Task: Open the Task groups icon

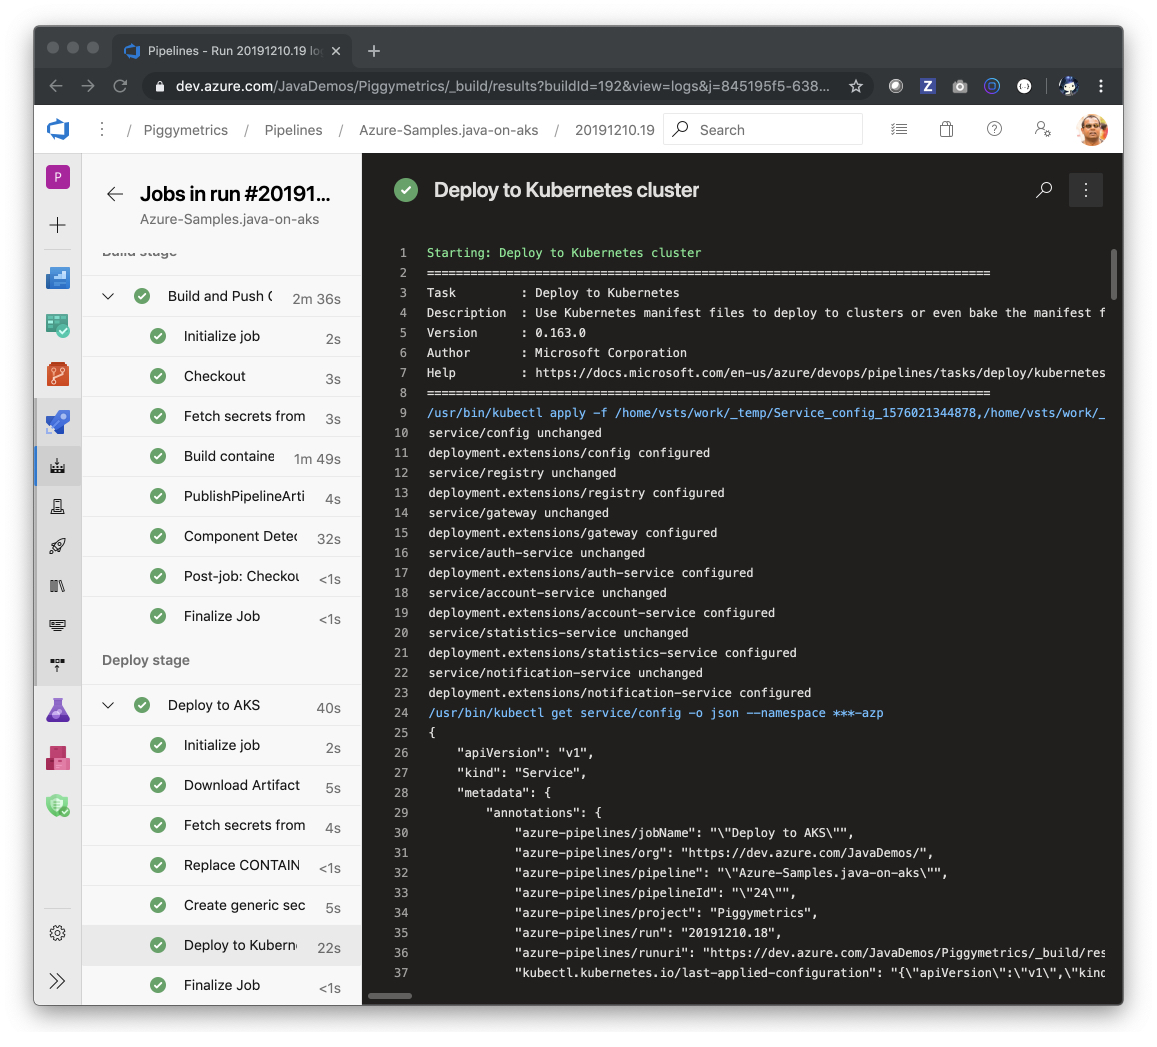Action: pos(58,625)
